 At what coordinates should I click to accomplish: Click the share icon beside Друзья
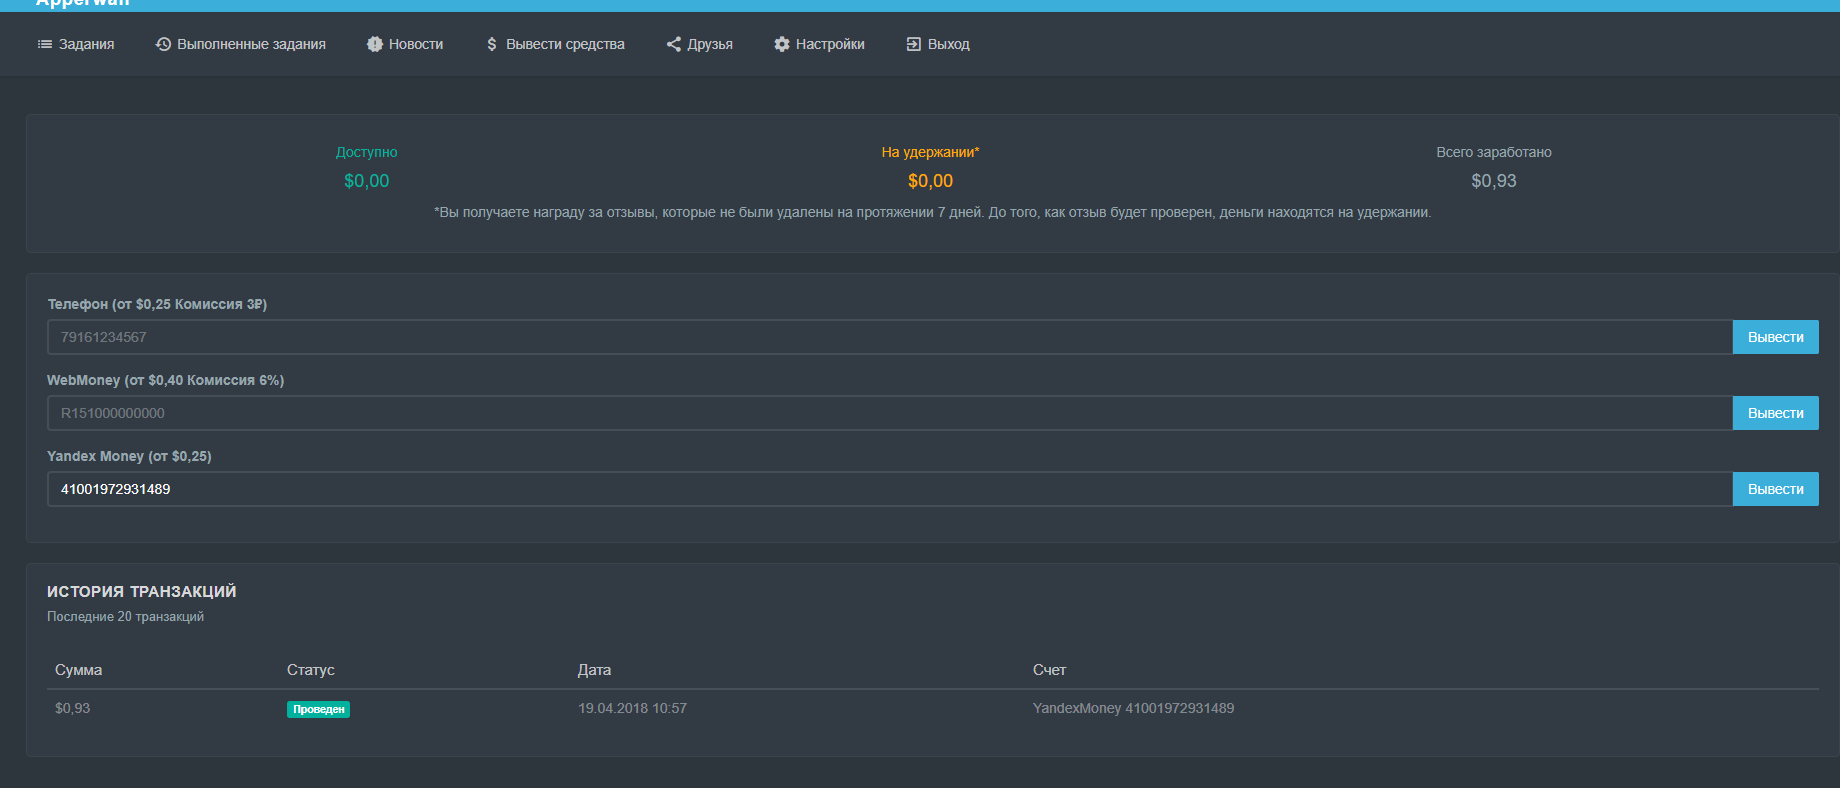pyautogui.click(x=674, y=44)
